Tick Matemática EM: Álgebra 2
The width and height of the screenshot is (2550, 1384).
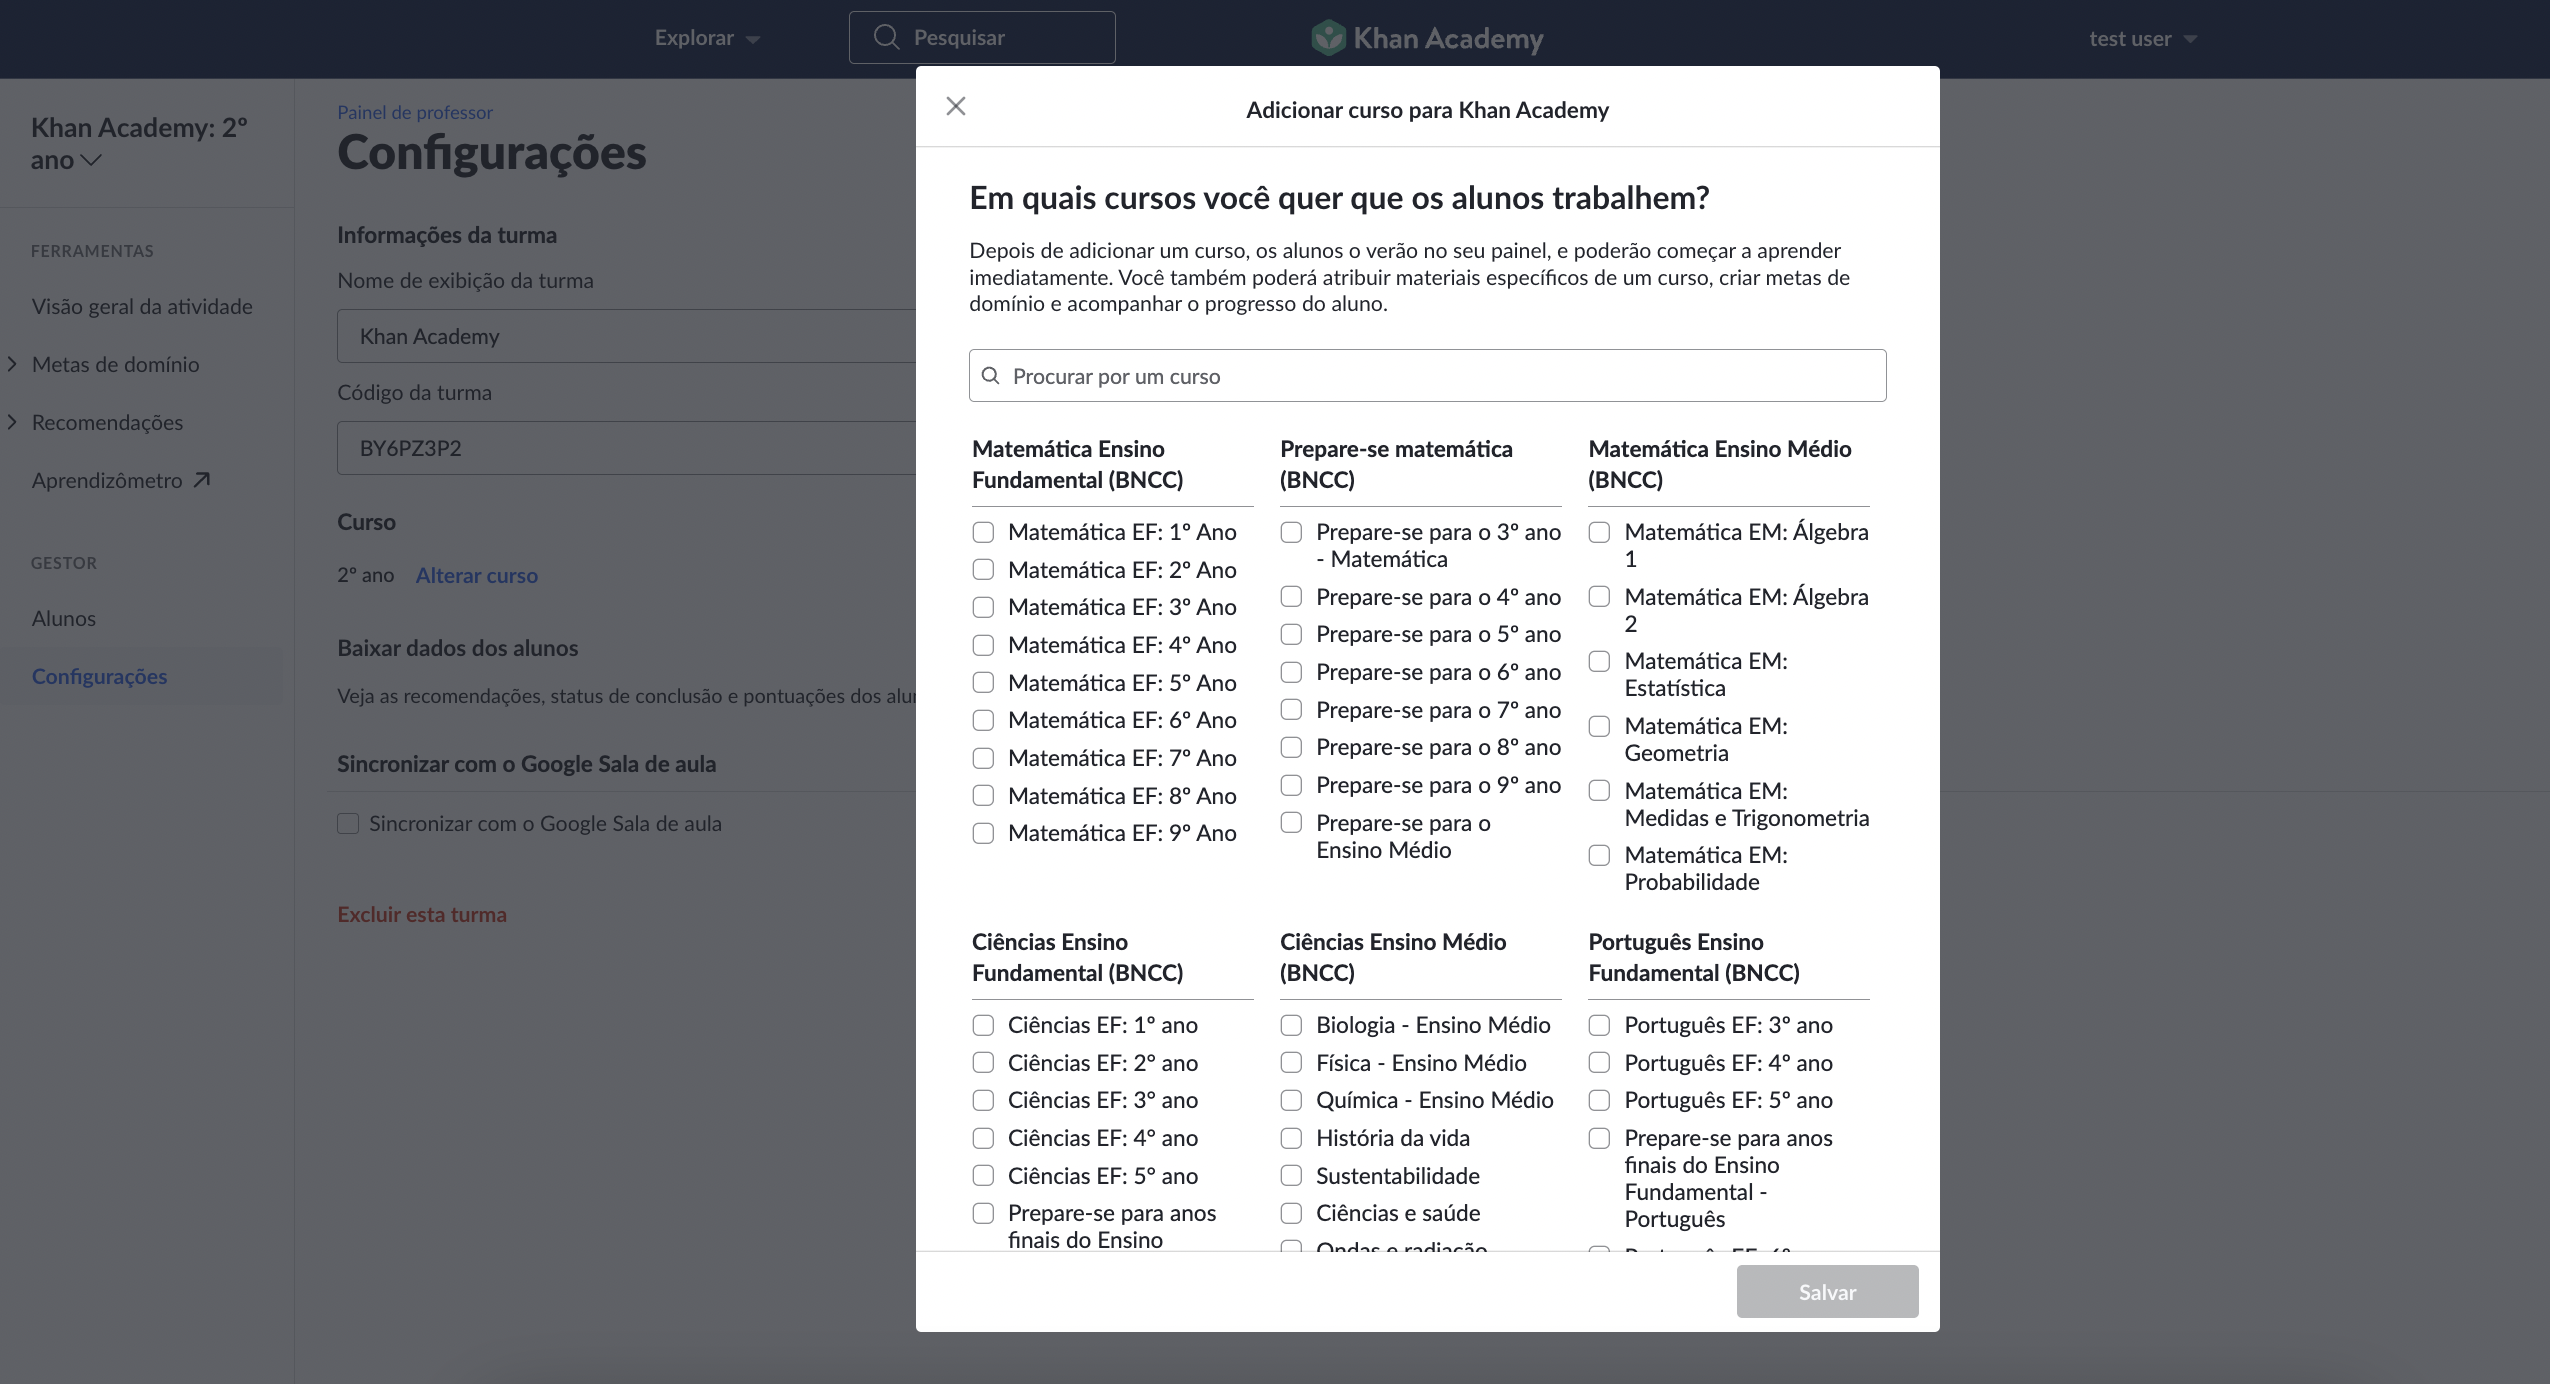point(1599,597)
